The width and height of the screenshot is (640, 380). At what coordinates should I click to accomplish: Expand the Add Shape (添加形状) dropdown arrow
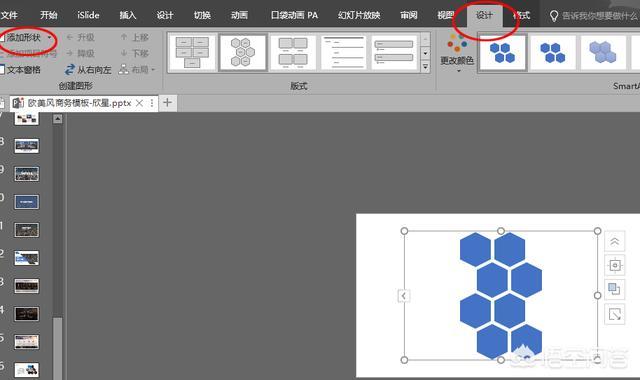point(49,38)
